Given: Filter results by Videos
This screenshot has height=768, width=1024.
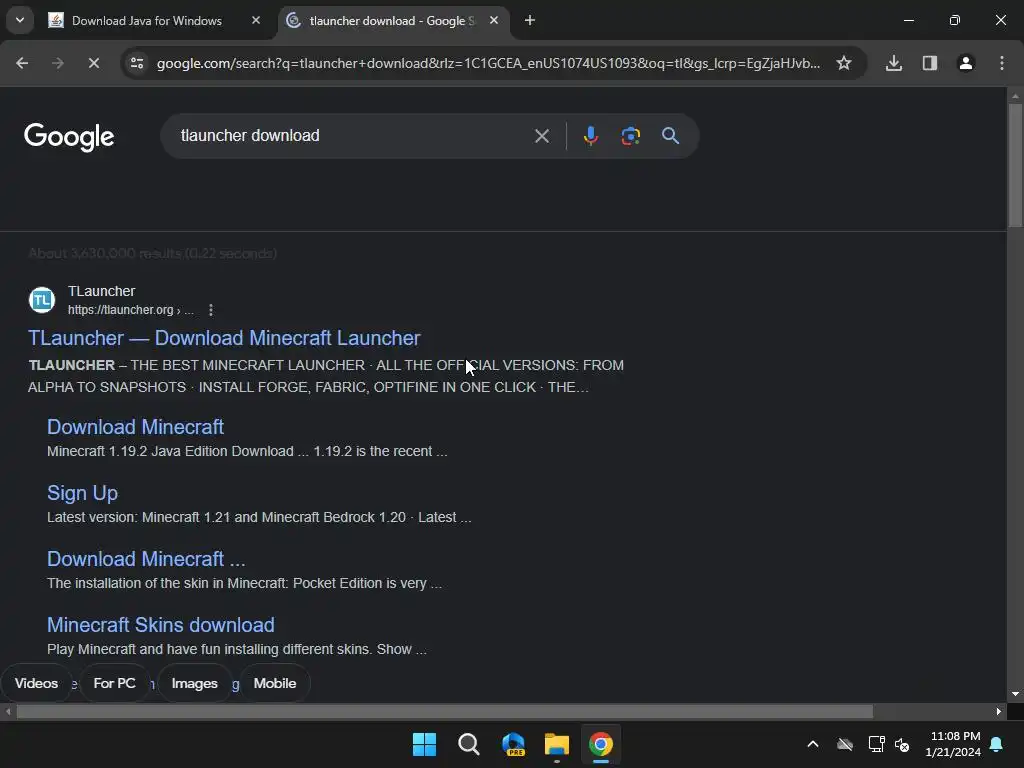Looking at the screenshot, I should click(x=37, y=683).
